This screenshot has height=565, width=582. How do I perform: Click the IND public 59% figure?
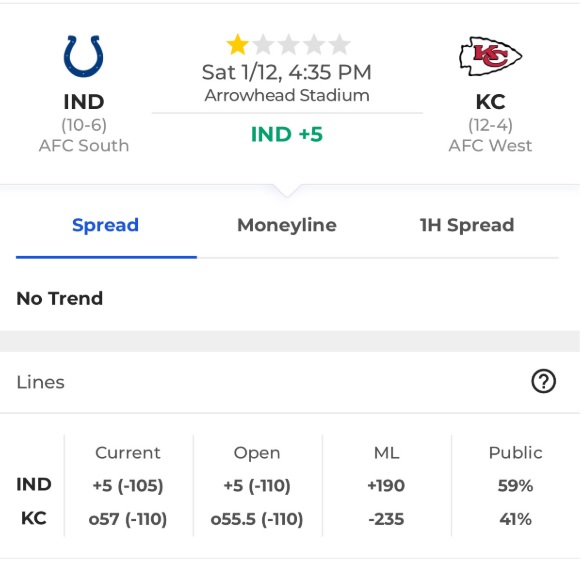(x=515, y=486)
